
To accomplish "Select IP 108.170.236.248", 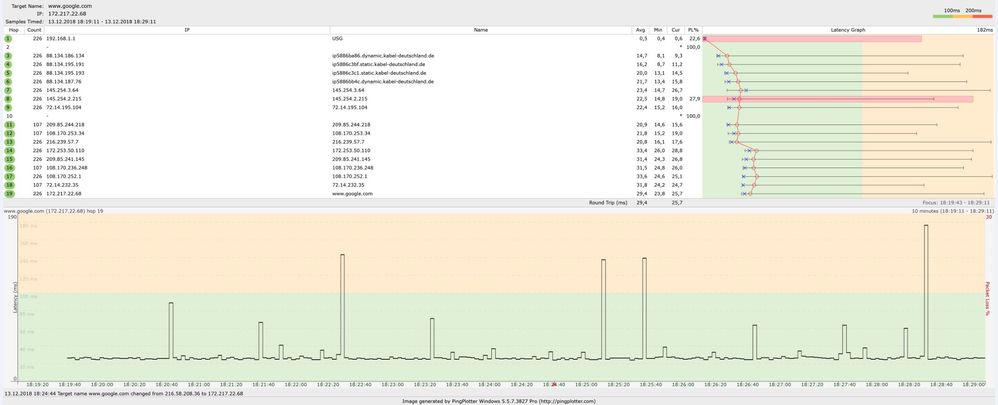I will [66, 168].
